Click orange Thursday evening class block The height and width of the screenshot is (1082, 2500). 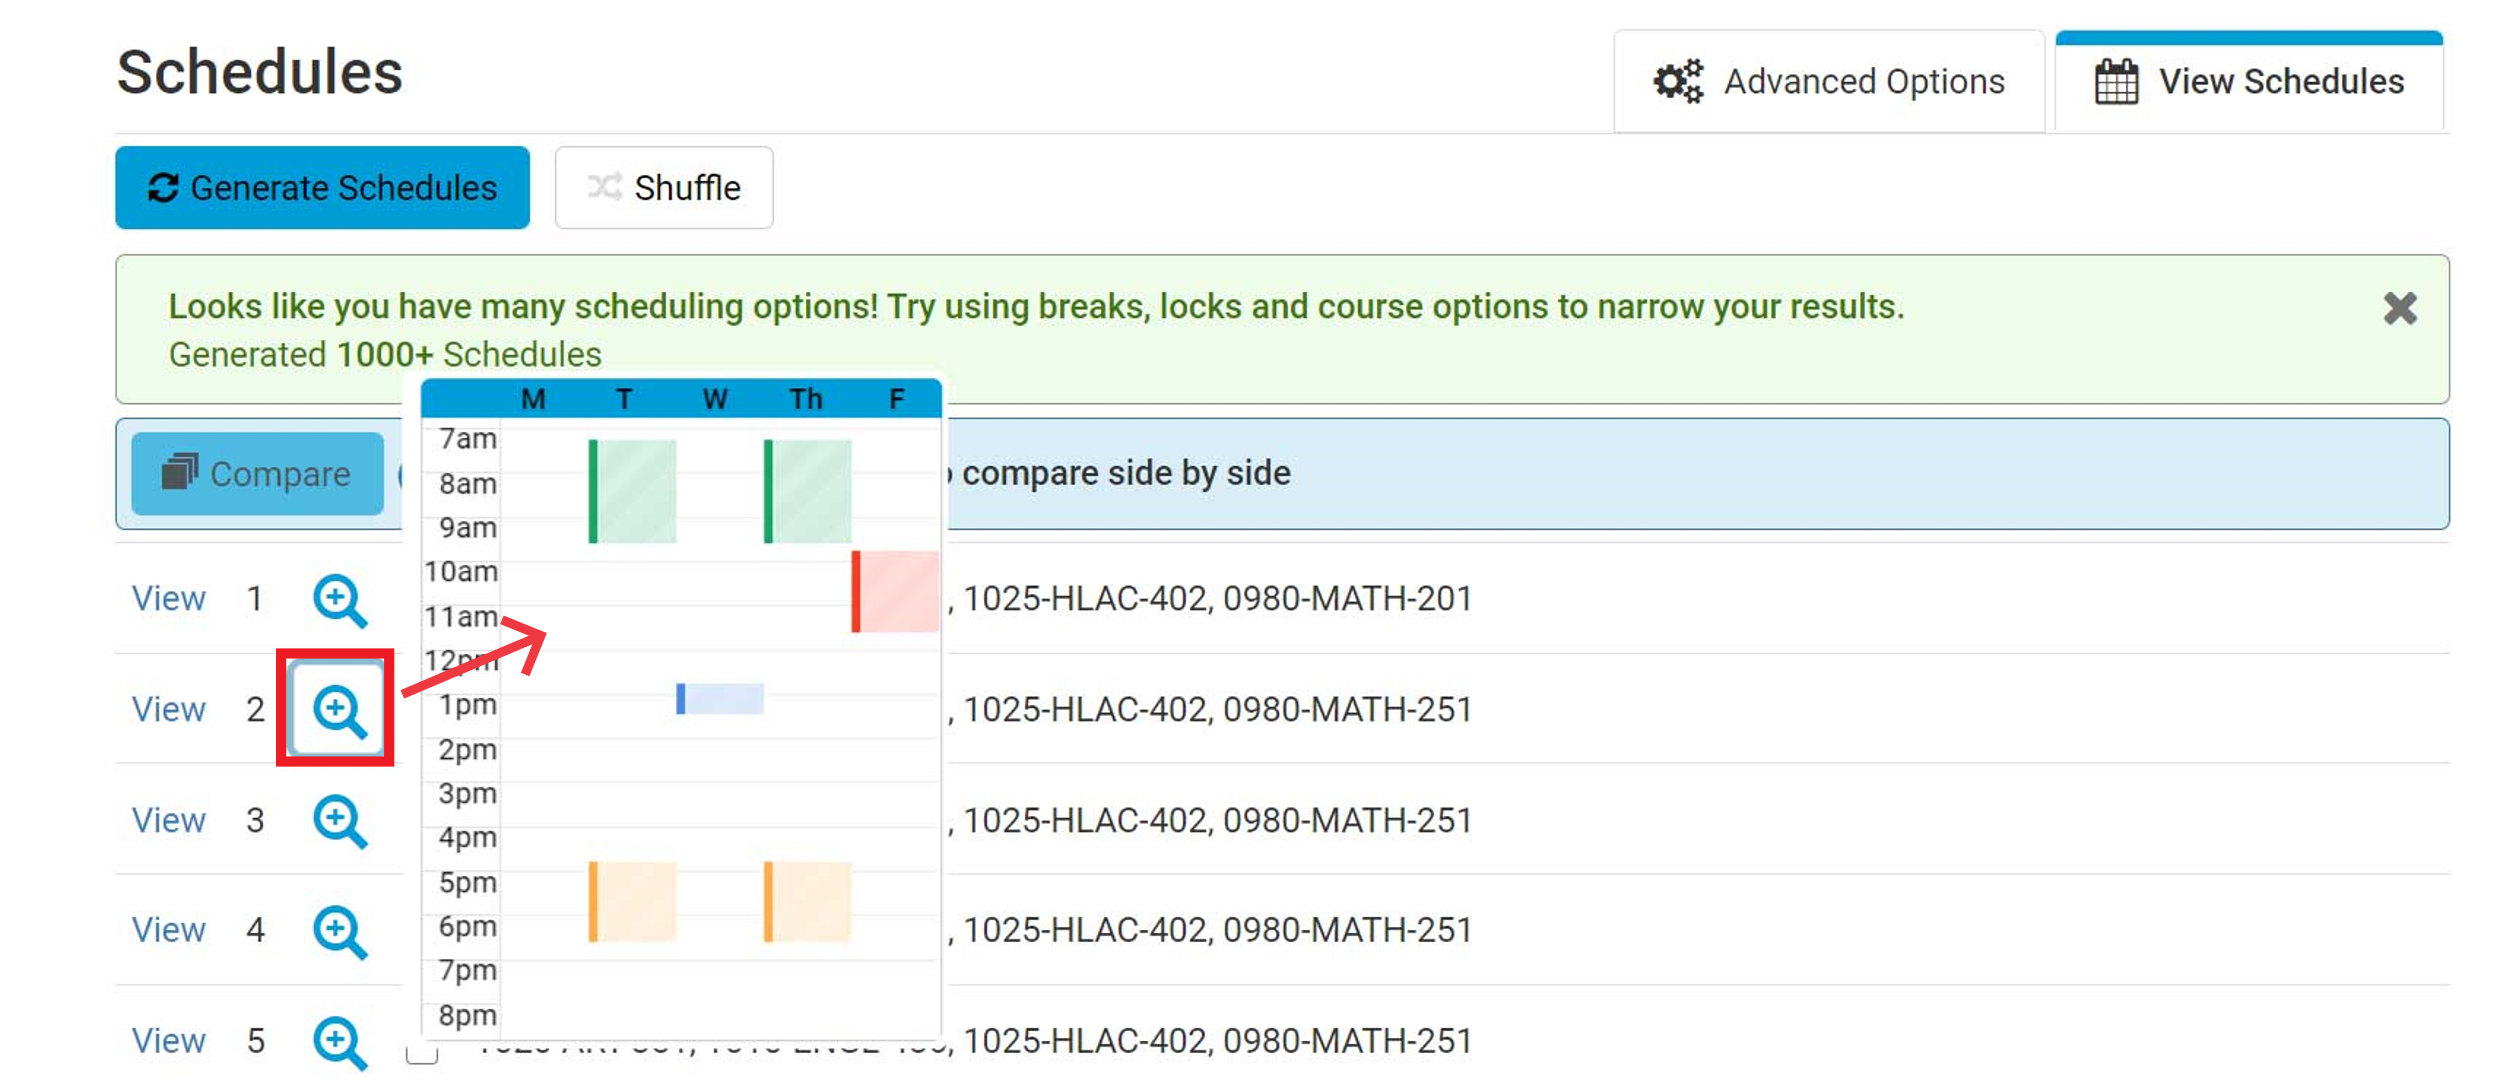coord(808,901)
